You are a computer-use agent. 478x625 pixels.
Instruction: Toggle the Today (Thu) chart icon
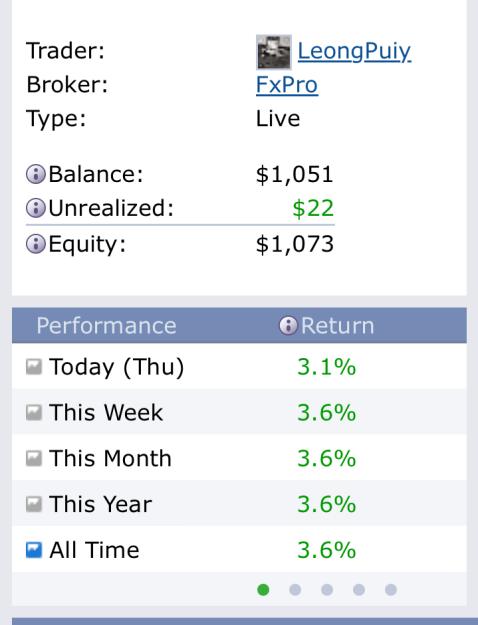coord(34,367)
